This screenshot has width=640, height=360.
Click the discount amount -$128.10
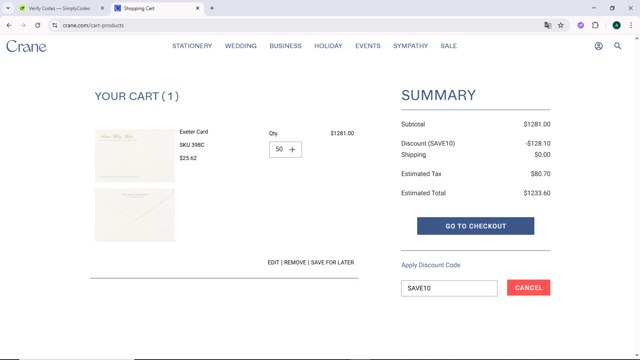pos(538,144)
